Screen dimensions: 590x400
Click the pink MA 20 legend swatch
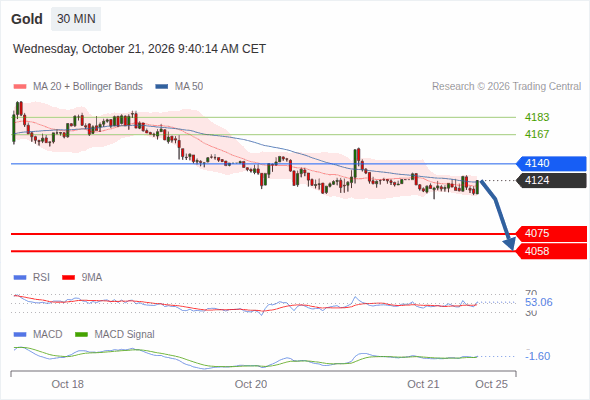coord(20,87)
